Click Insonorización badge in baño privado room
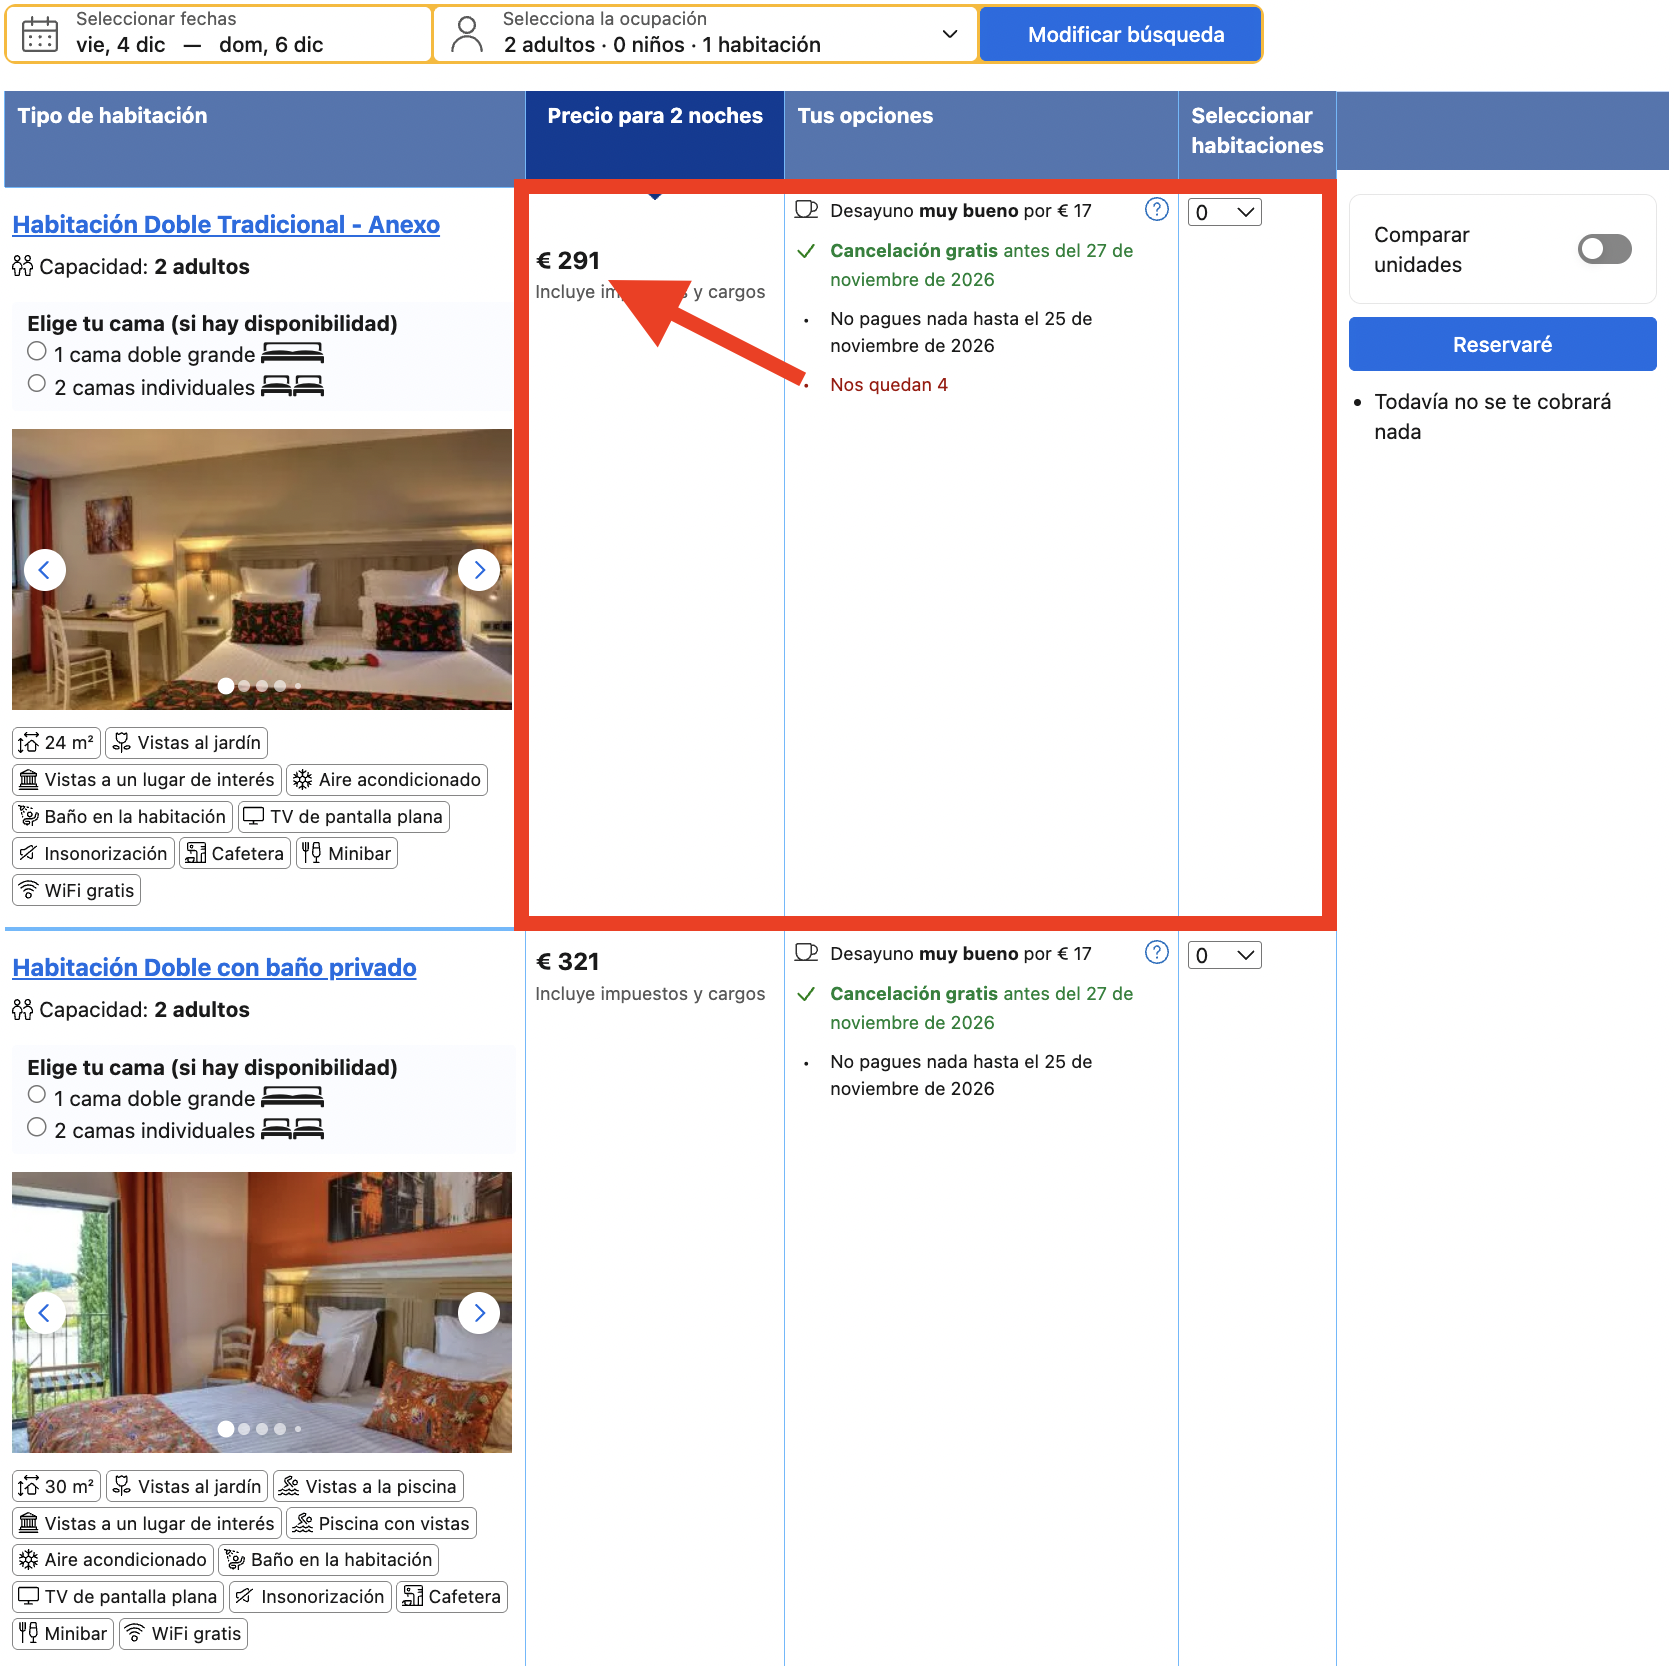The width and height of the screenshot is (1674, 1666). 310,1596
